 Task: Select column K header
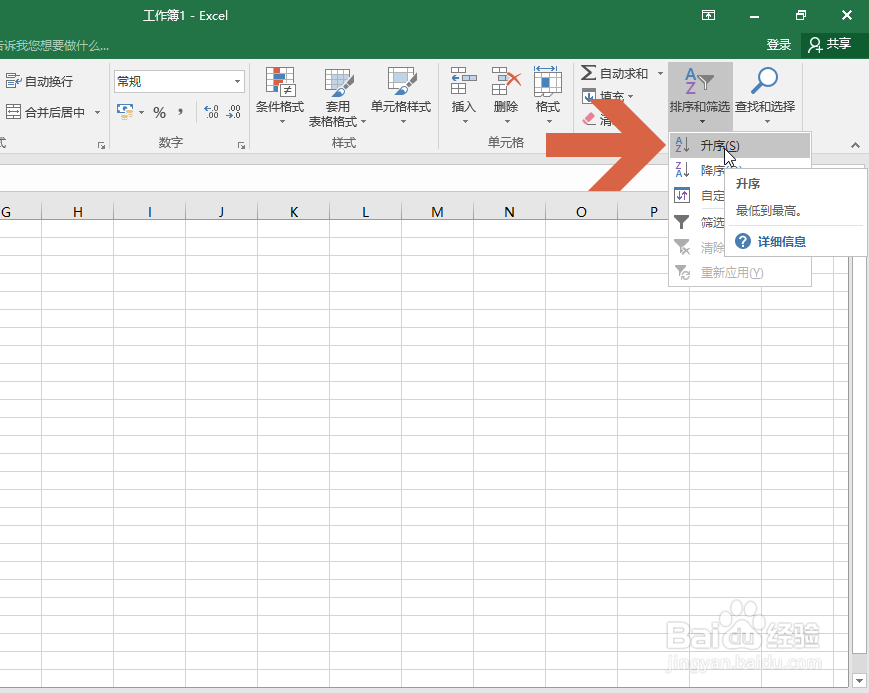294,212
